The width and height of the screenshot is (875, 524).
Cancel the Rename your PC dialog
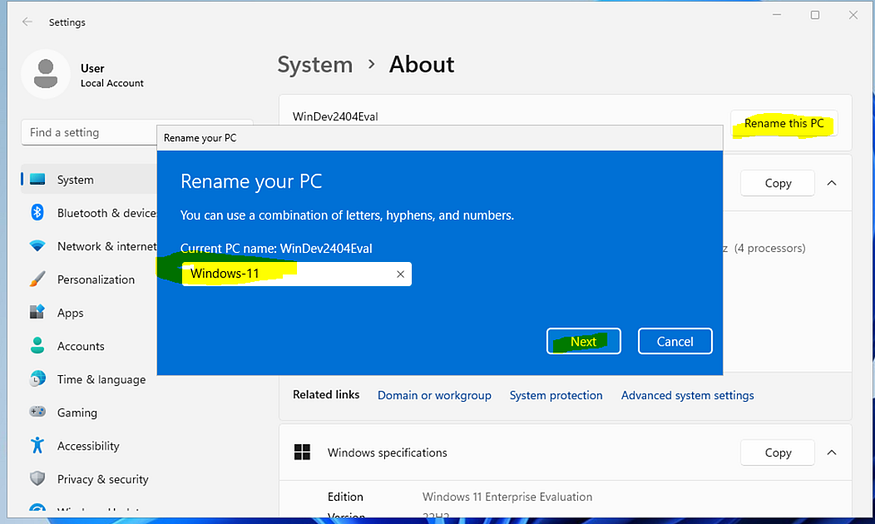[675, 341]
